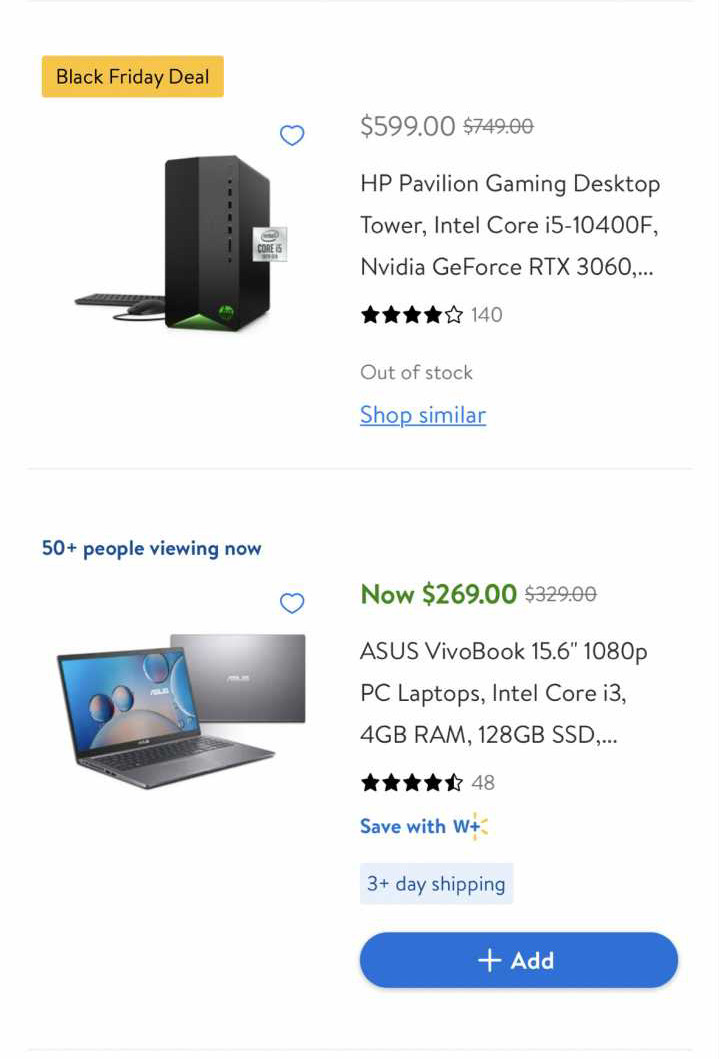The width and height of the screenshot is (719, 1059).
Task: Click the Shop similar link
Action: point(423,415)
